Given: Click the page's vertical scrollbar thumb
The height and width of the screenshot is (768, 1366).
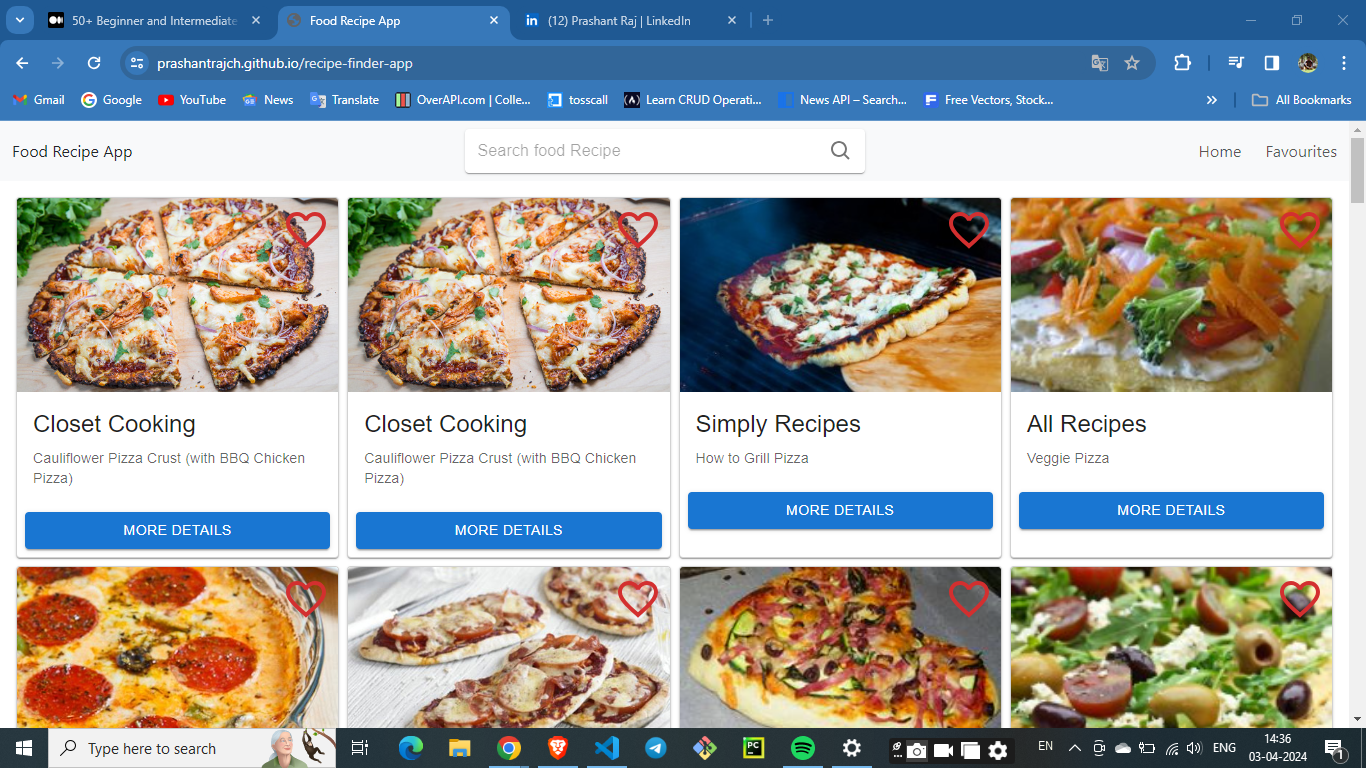Looking at the screenshot, I should tap(1357, 170).
